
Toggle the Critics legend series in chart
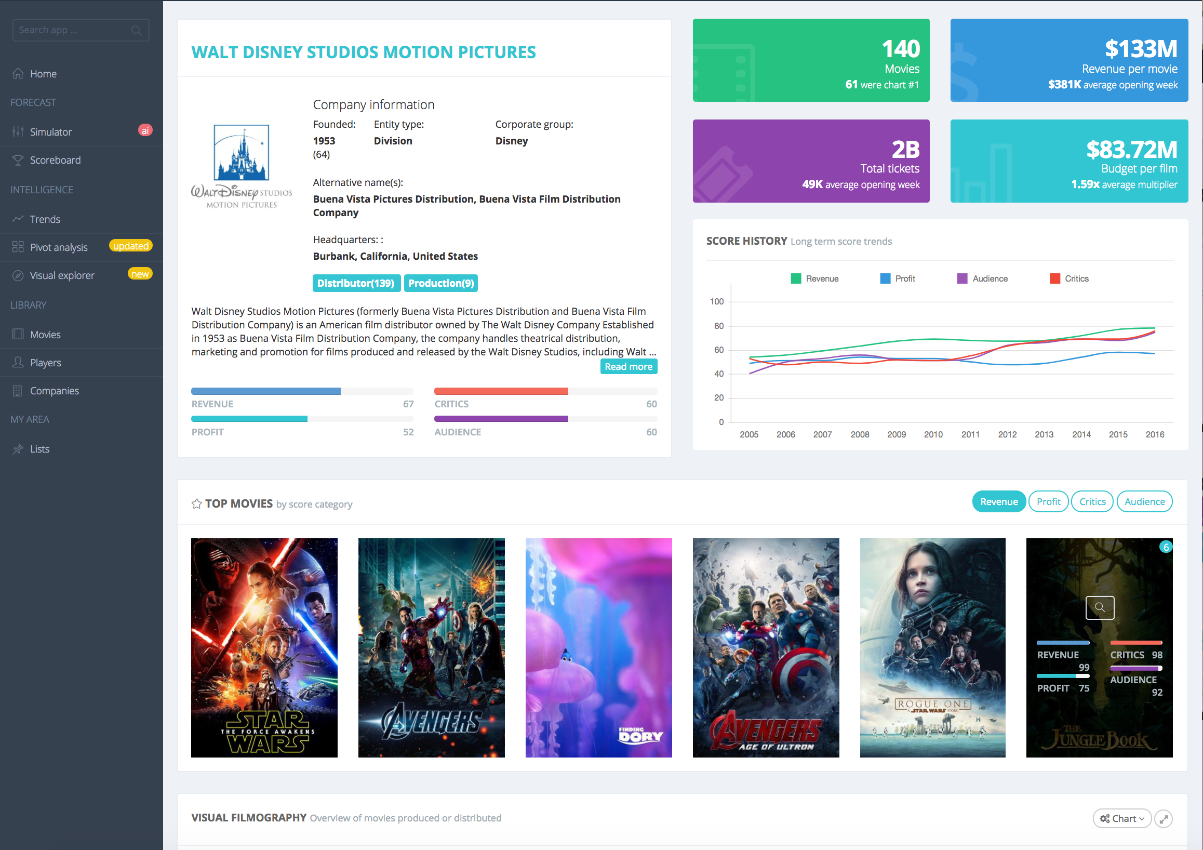(x=1069, y=279)
